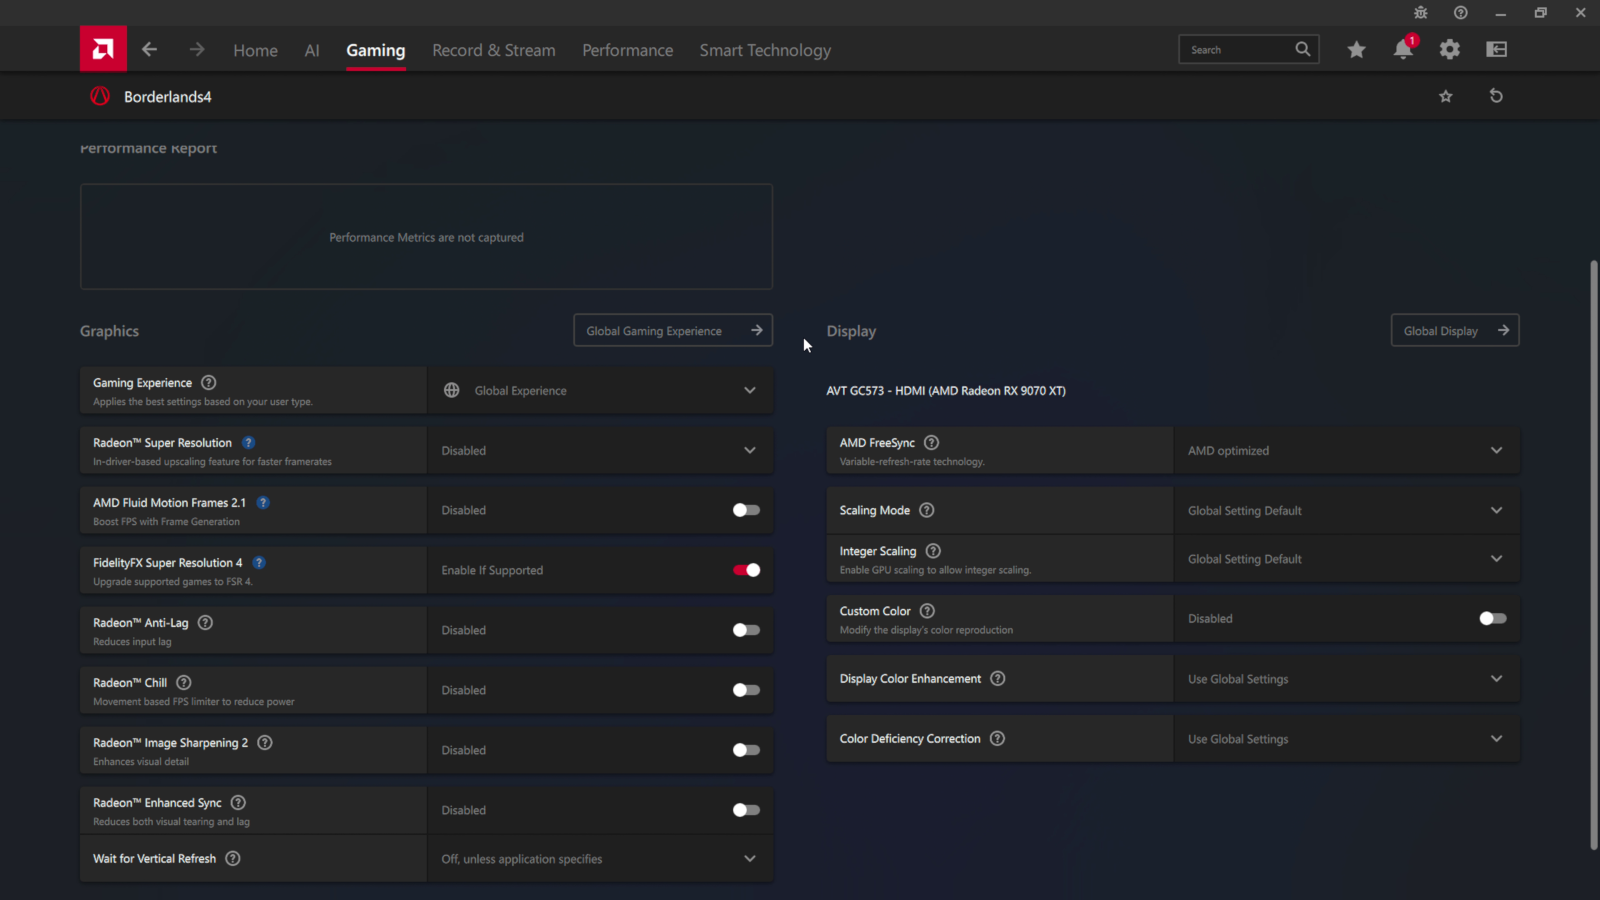Open Wait for Vertical Refresh dropdown

click(600, 859)
